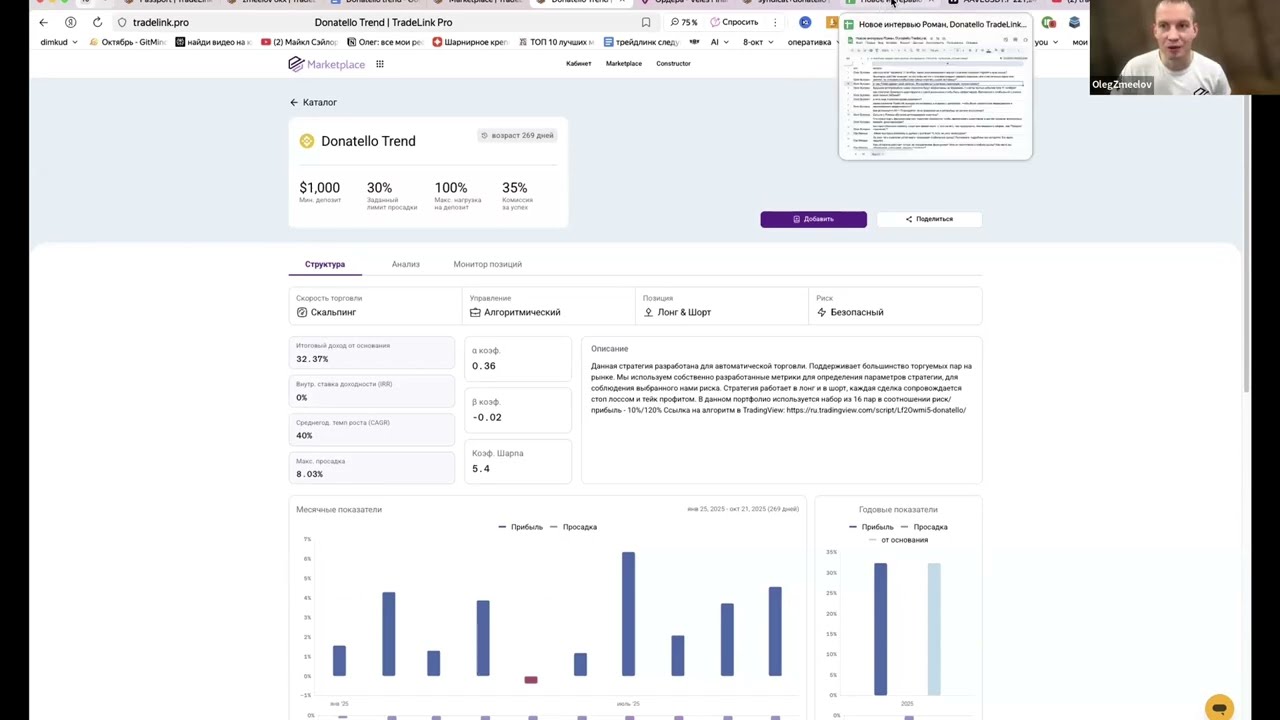
Task: Click the red negative bar in monthly chart
Action: (x=531, y=680)
